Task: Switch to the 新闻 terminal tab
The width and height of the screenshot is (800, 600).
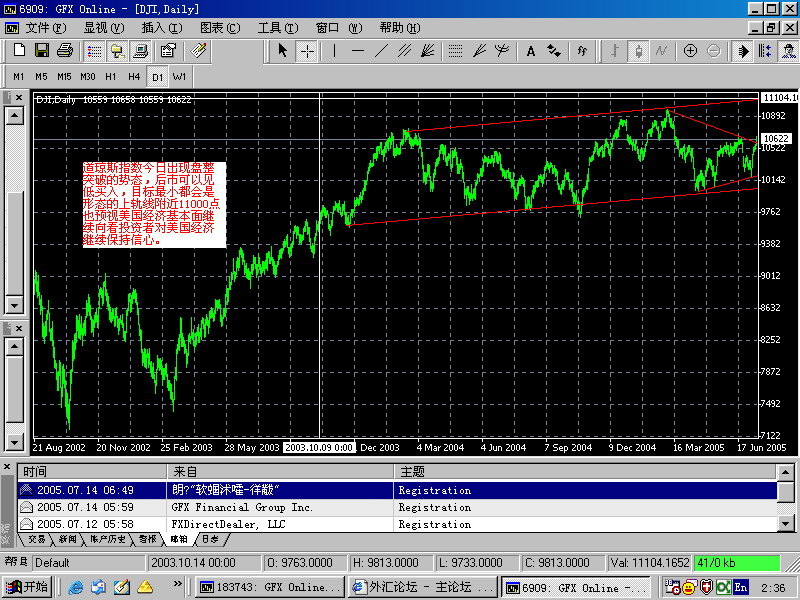Action: pyautogui.click(x=68, y=539)
